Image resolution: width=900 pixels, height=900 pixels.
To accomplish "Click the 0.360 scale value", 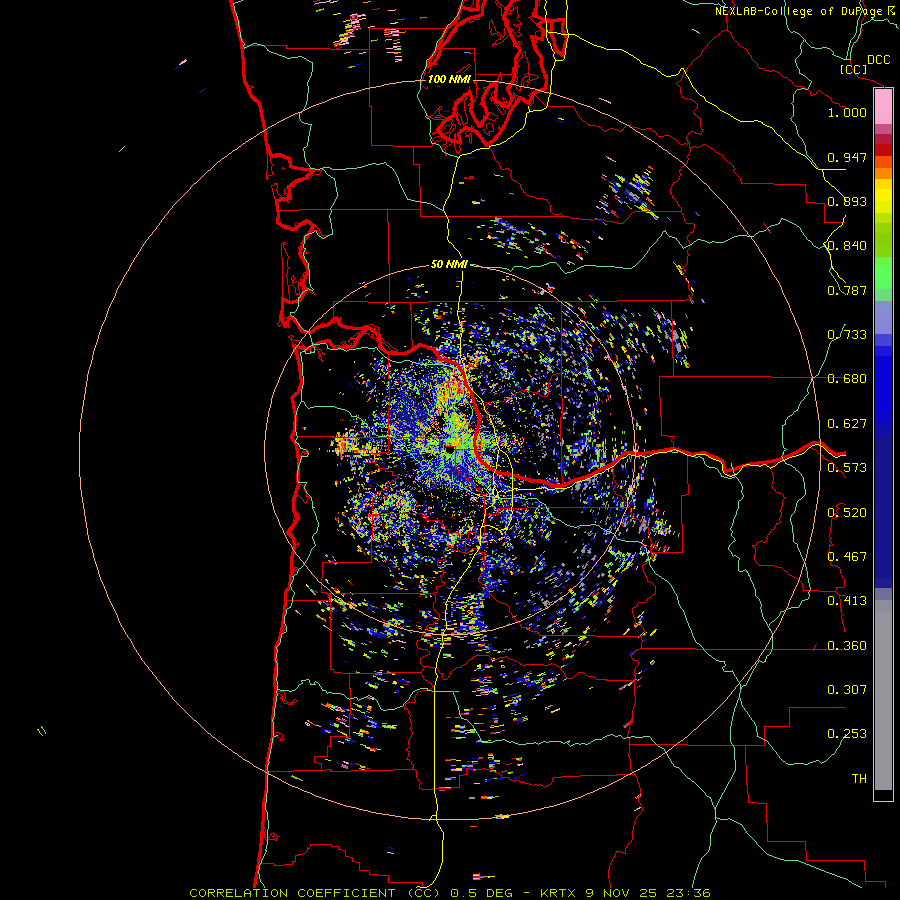I will click(x=847, y=646).
